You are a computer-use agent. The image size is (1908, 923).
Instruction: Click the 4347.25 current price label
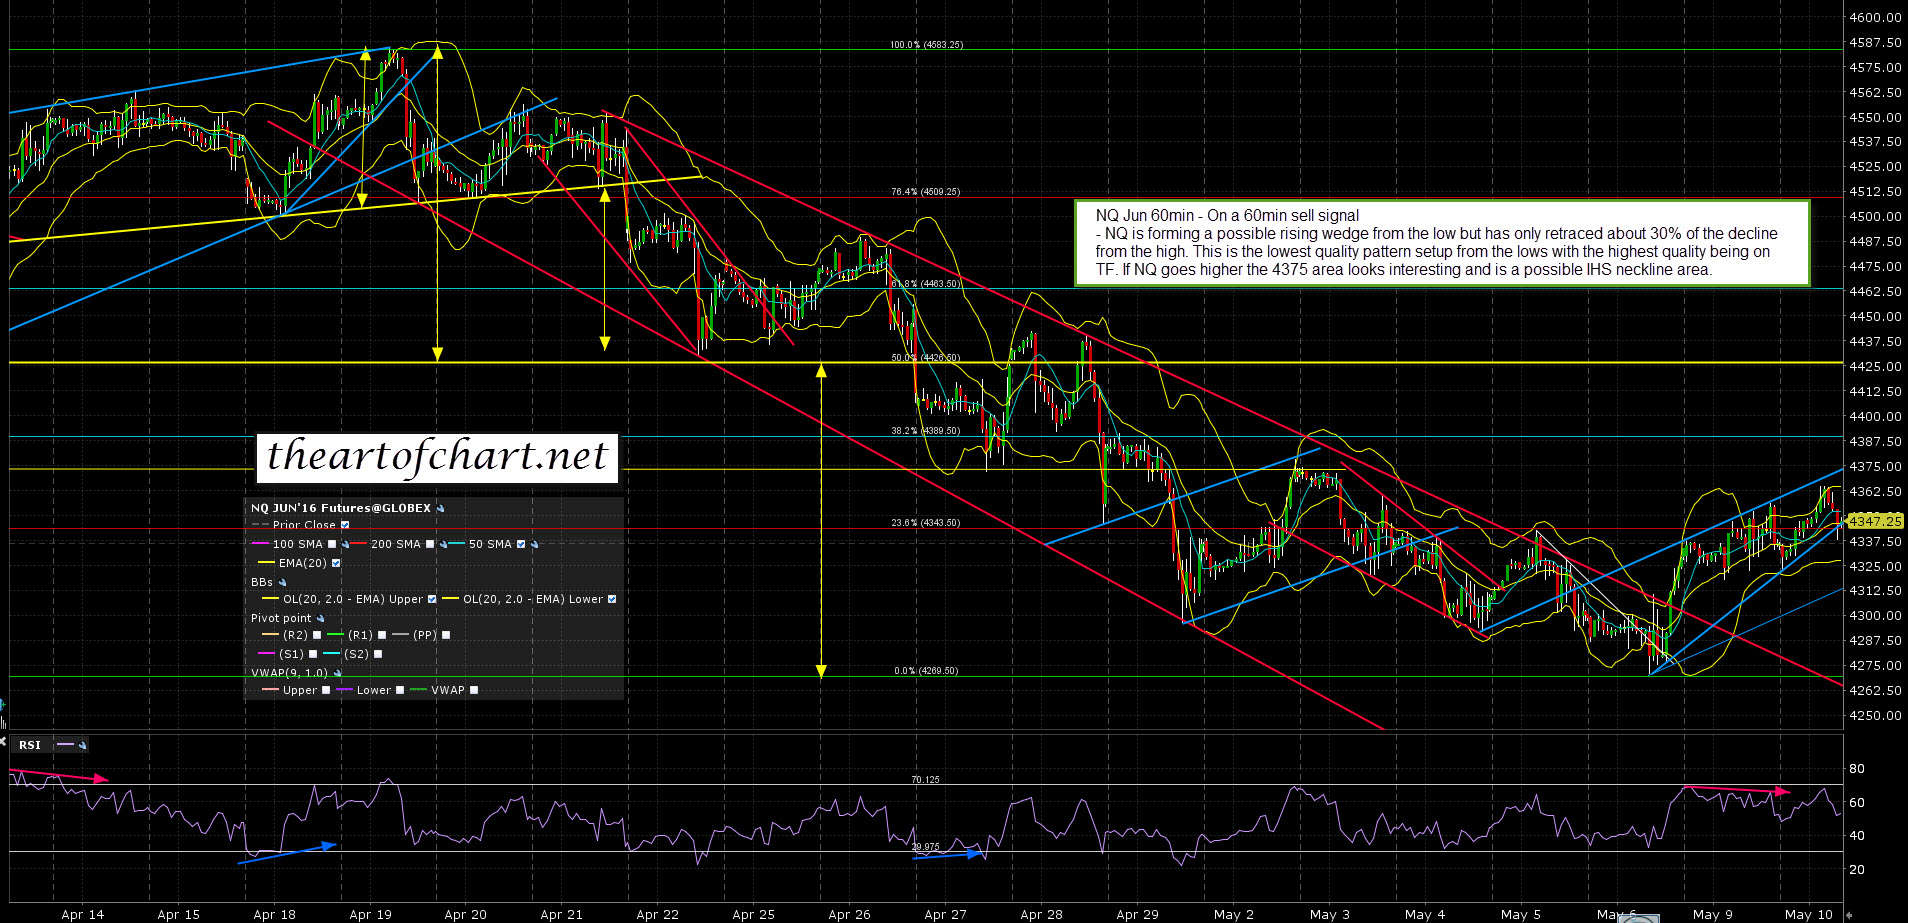(x=1874, y=521)
